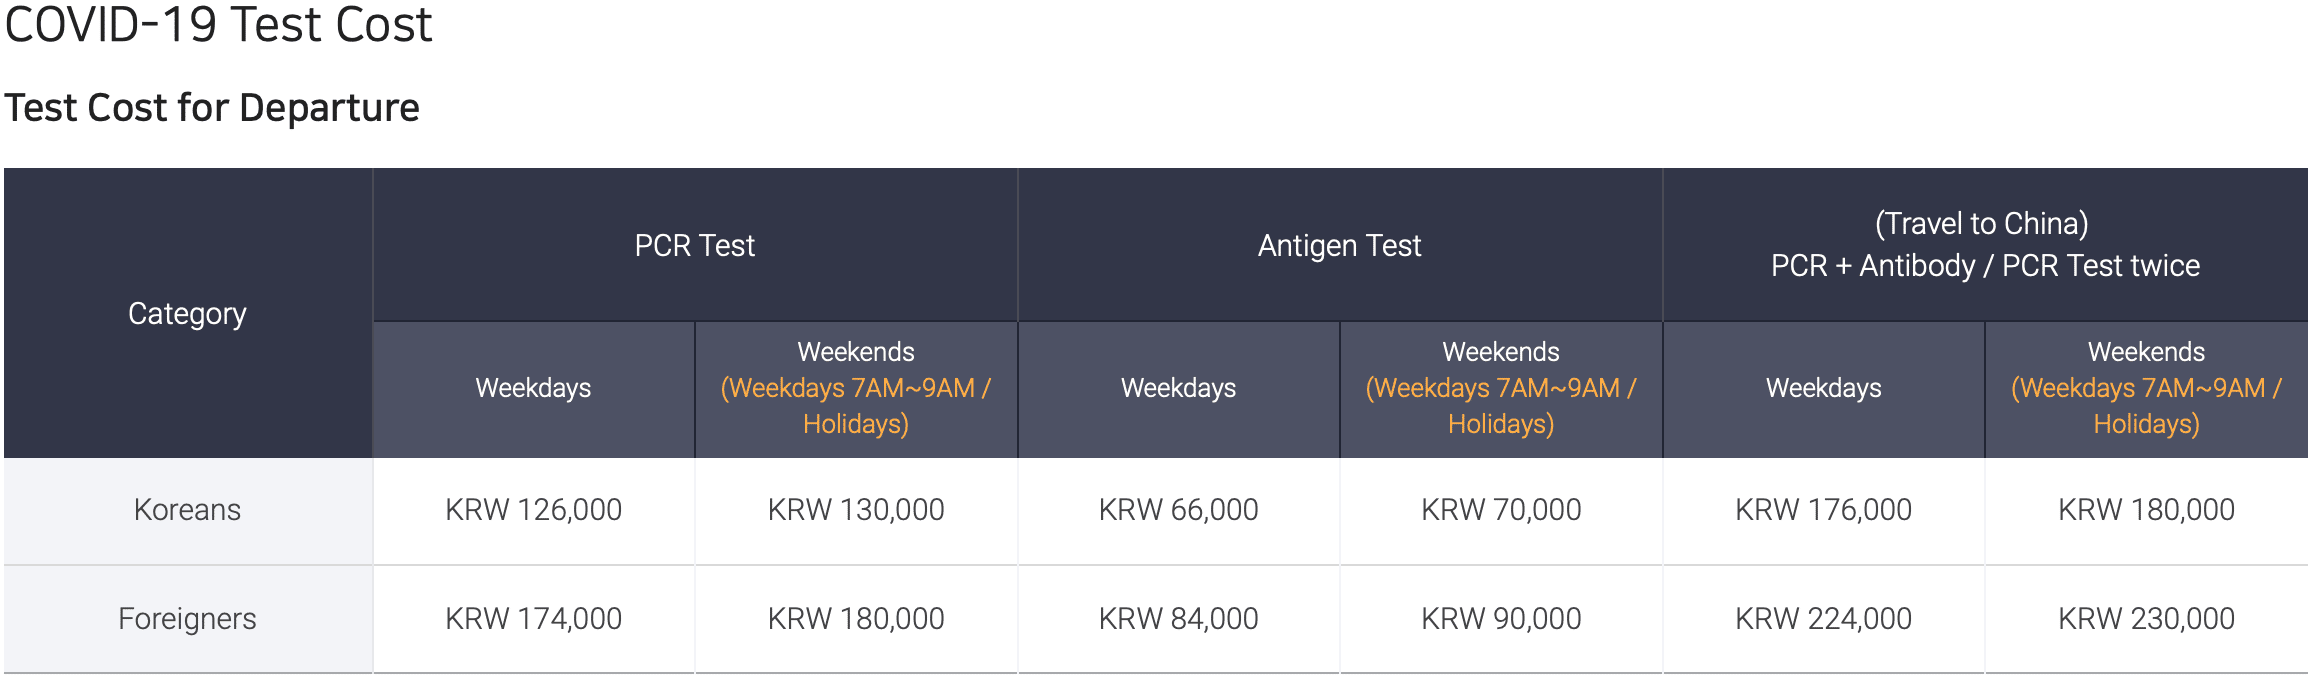Screen dimensions: 2314x678
Task: Click the KRW 174,000 foreigner PCR price
Action: coord(533,619)
